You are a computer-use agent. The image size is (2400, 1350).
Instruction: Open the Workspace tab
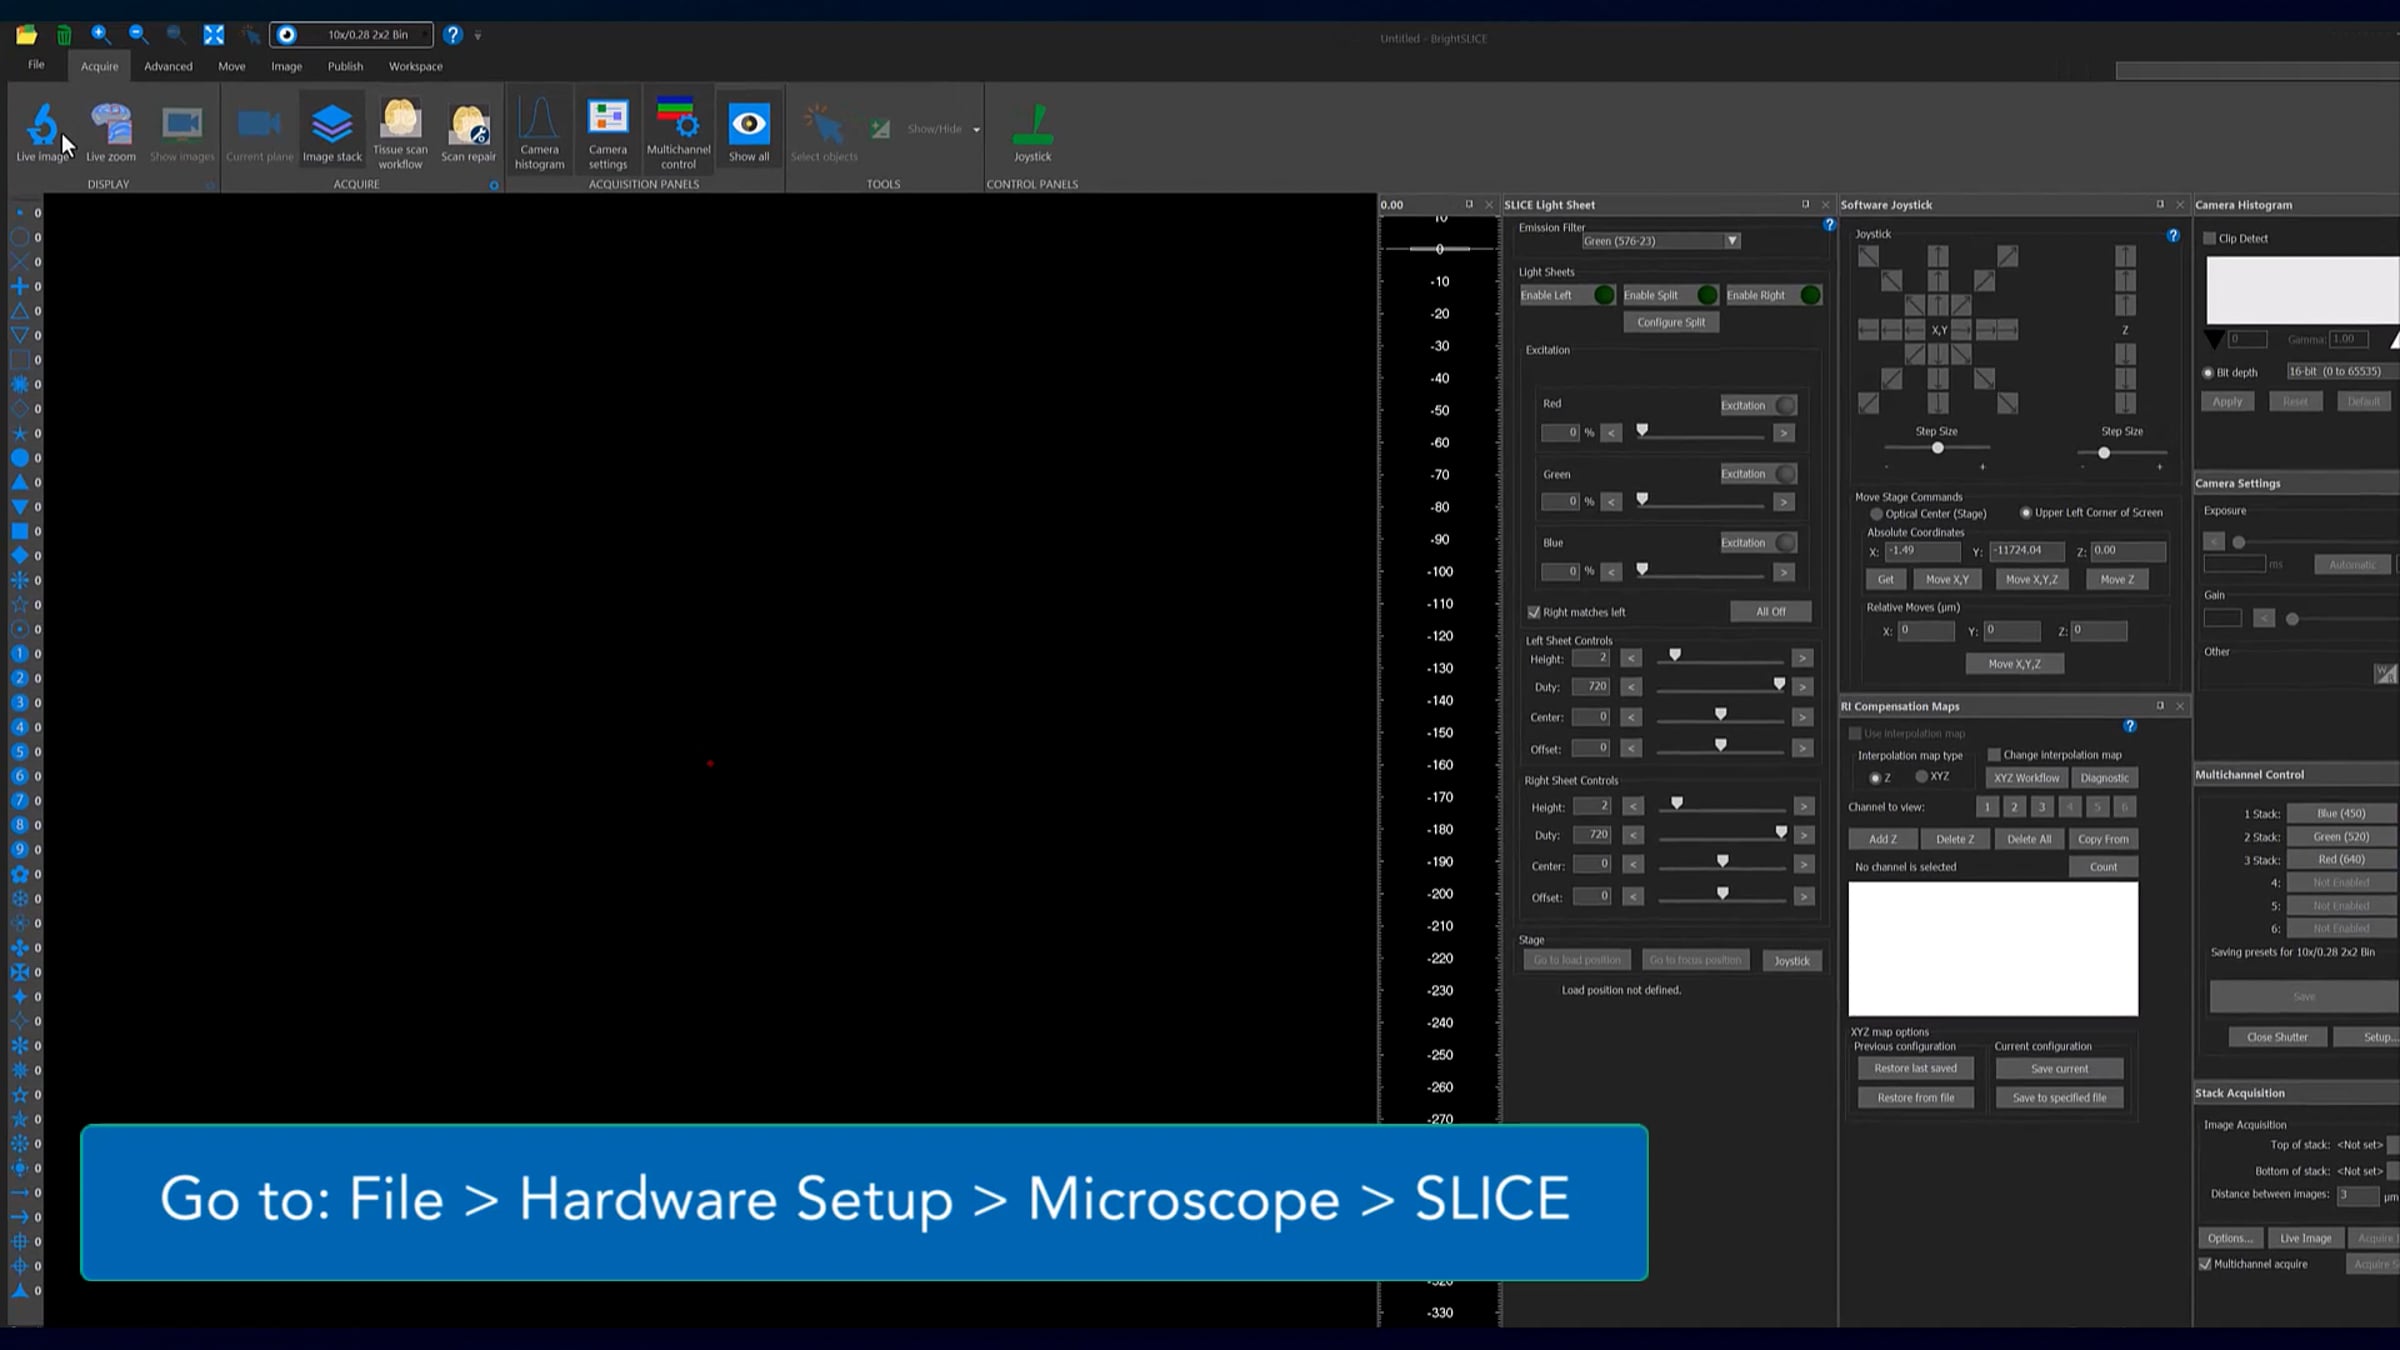415,66
